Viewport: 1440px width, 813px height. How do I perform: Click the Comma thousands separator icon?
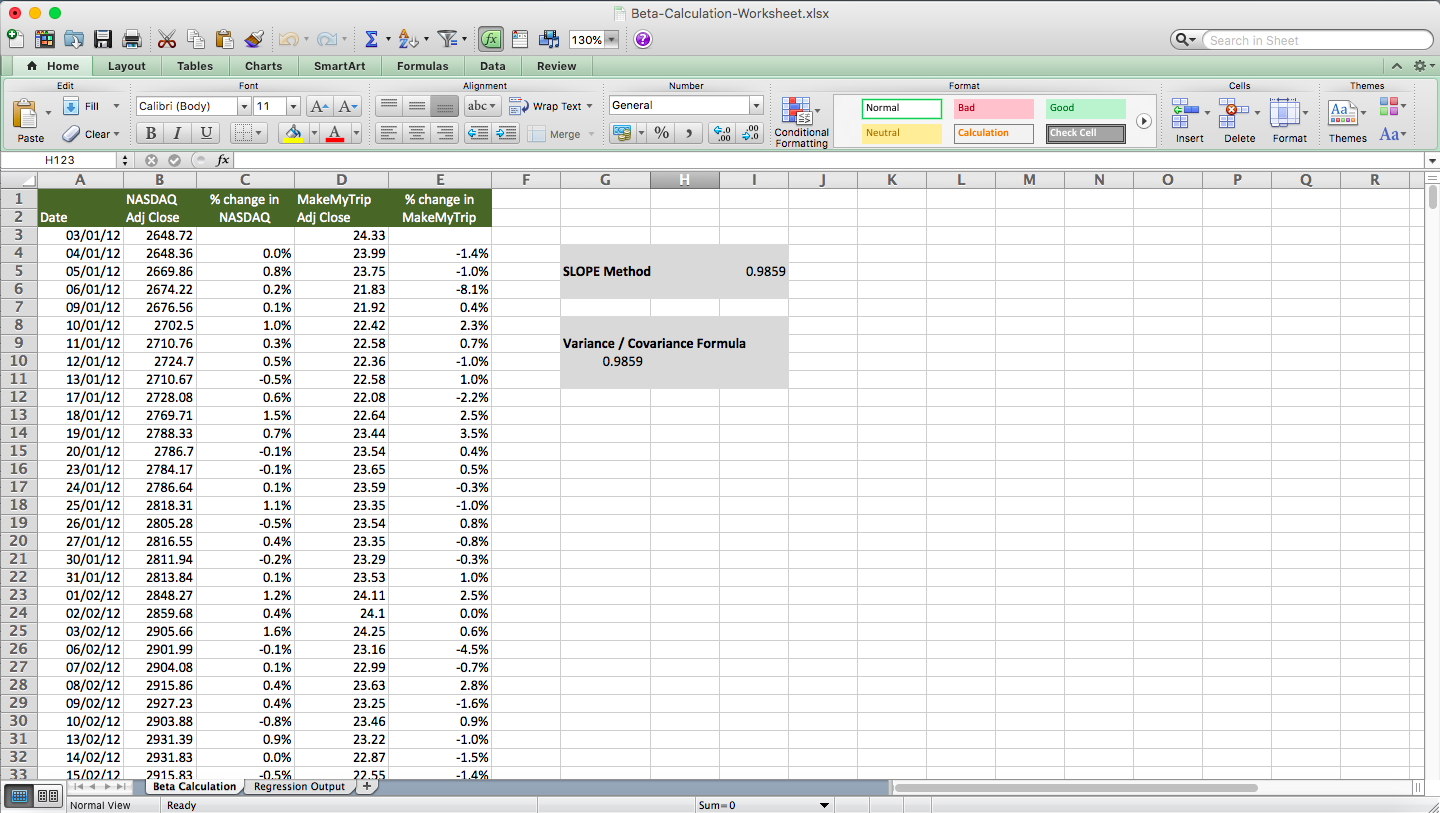point(690,132)
